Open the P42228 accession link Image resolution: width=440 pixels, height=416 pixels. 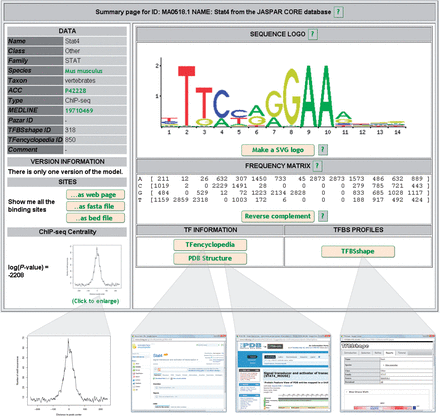(76, 91)
